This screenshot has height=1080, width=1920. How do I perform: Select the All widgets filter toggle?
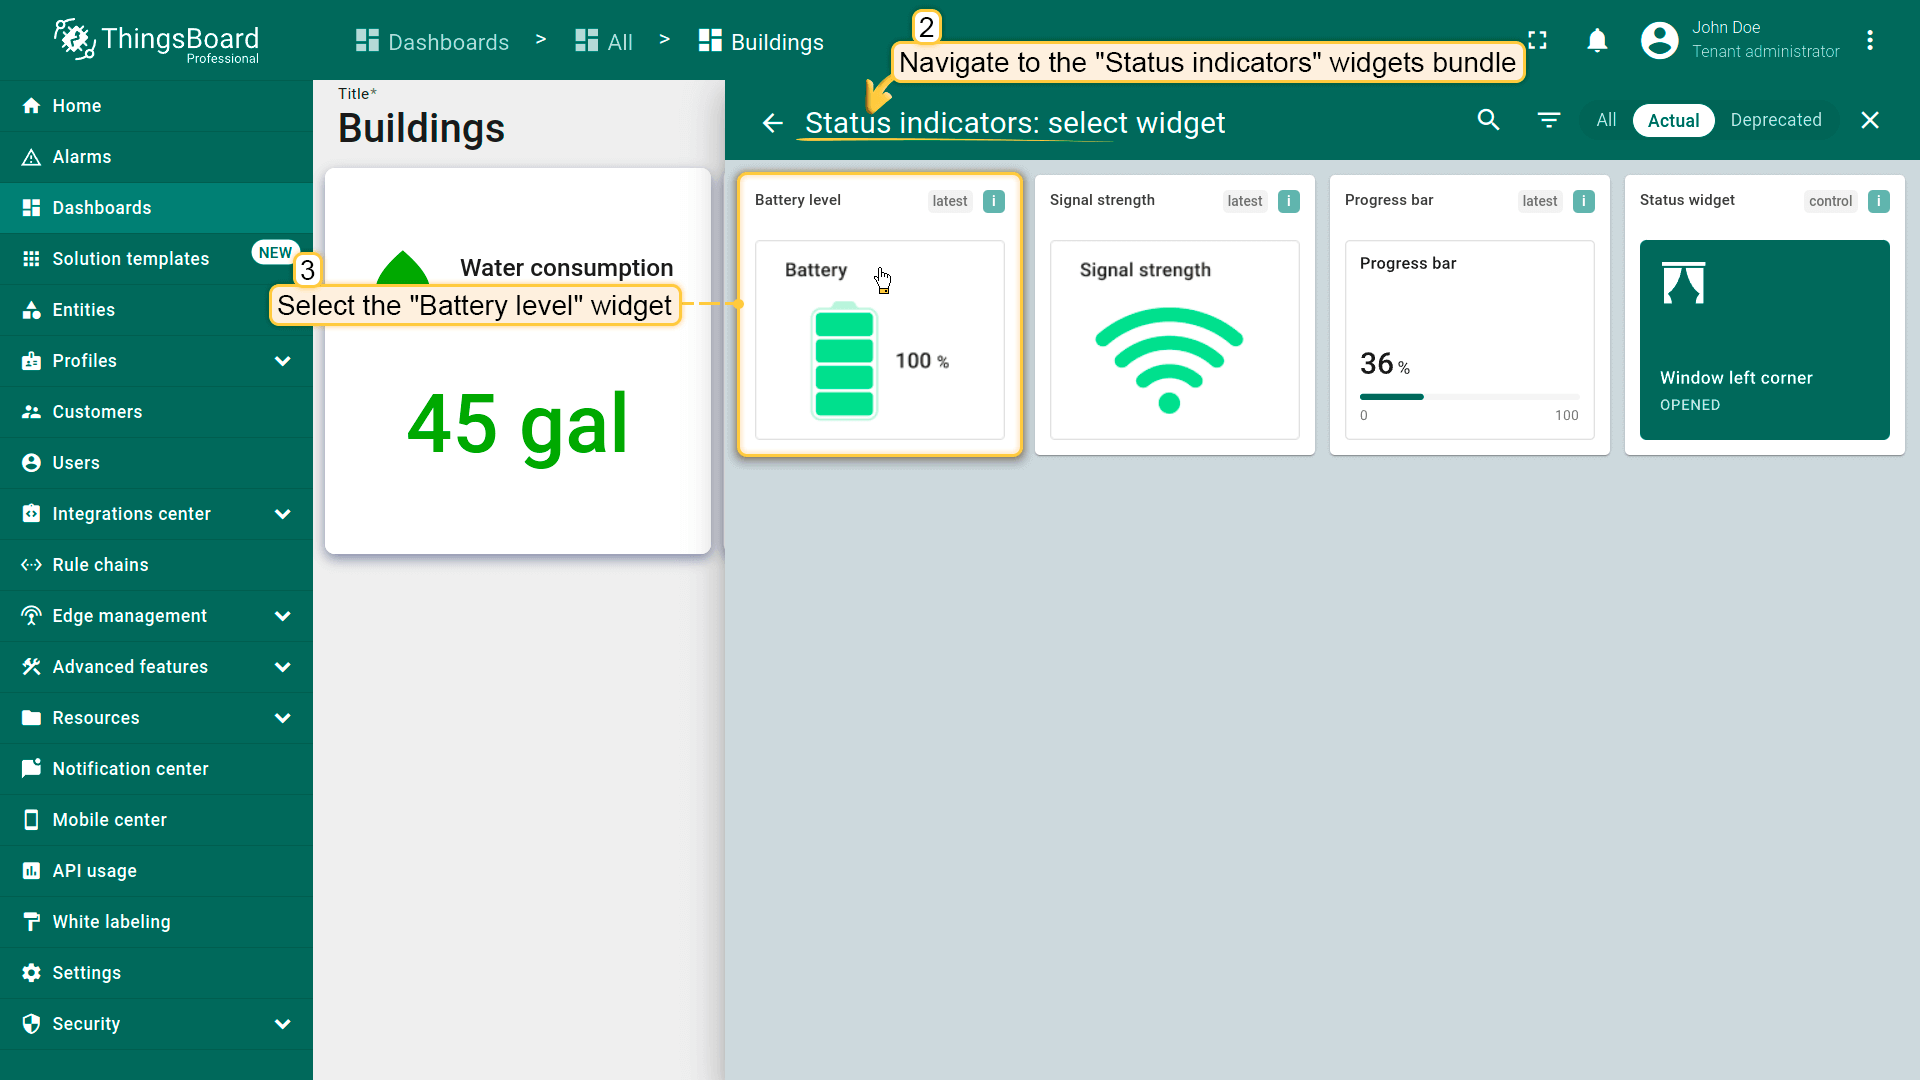point(1606,120)
